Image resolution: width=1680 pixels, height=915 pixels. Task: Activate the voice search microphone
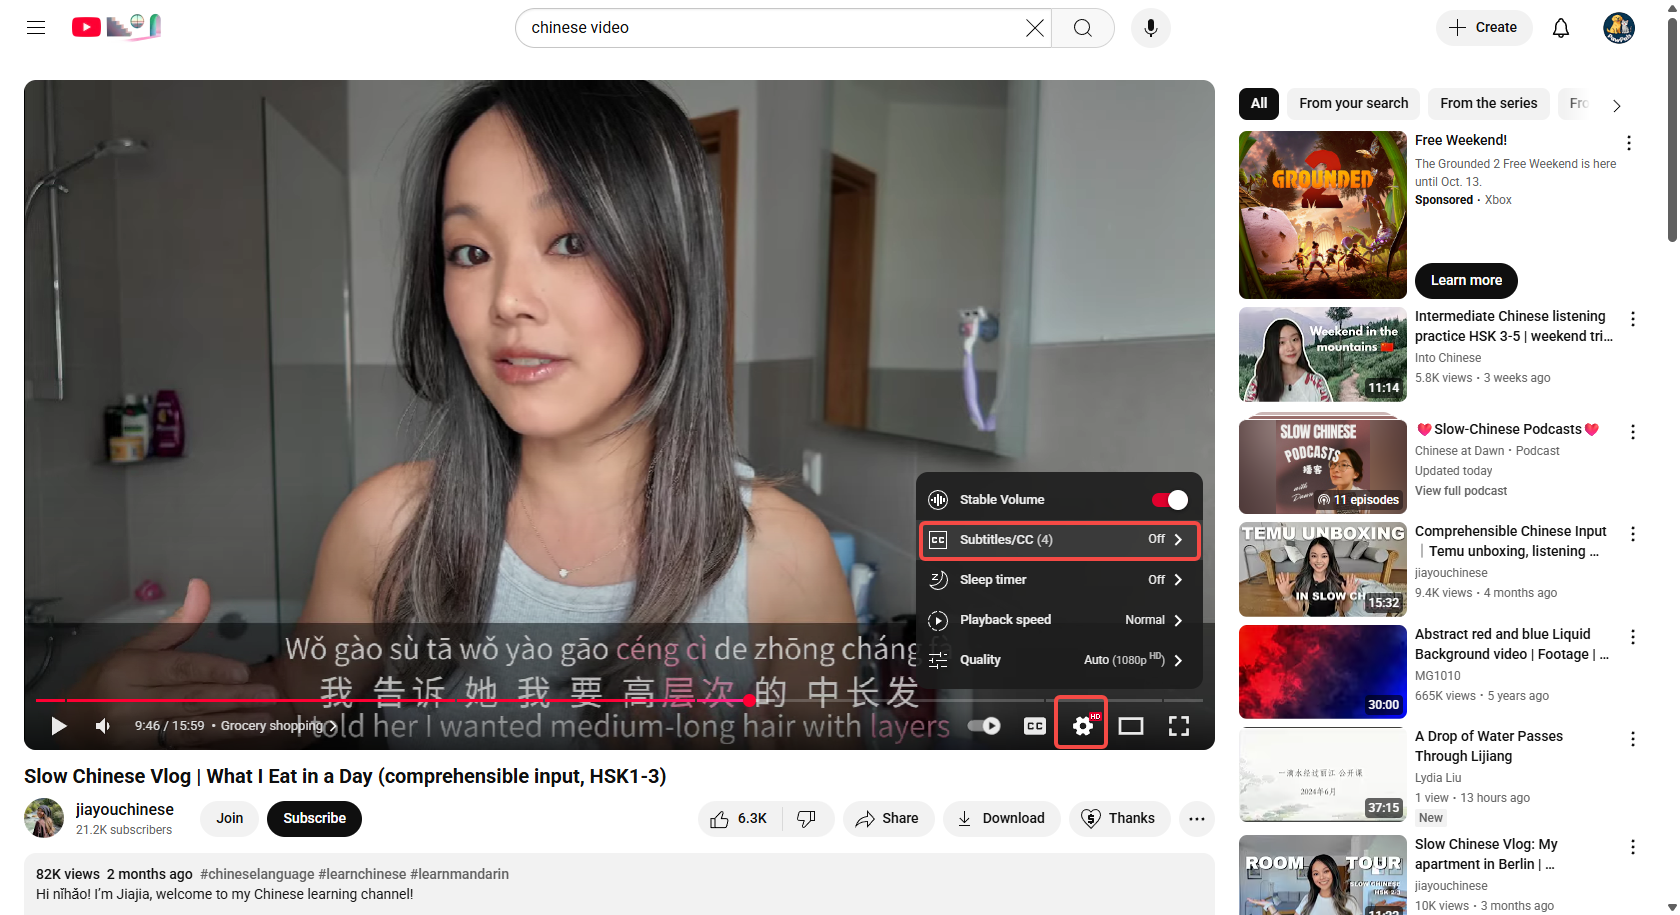pos(1150,27)
